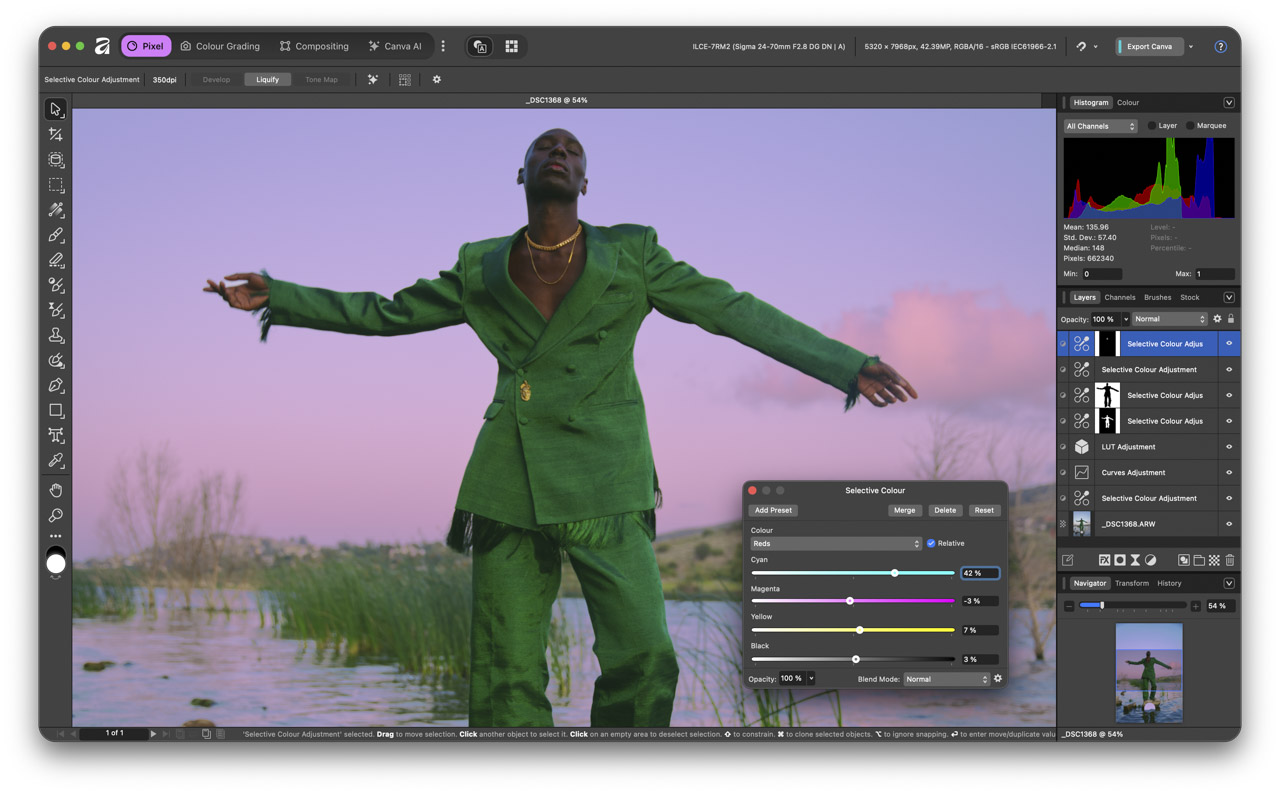The height and width of the screenshot is (793, 1280).
Task: Open Blend Mode dropdown in Selective Colour dialog
Action: point(946,679)
